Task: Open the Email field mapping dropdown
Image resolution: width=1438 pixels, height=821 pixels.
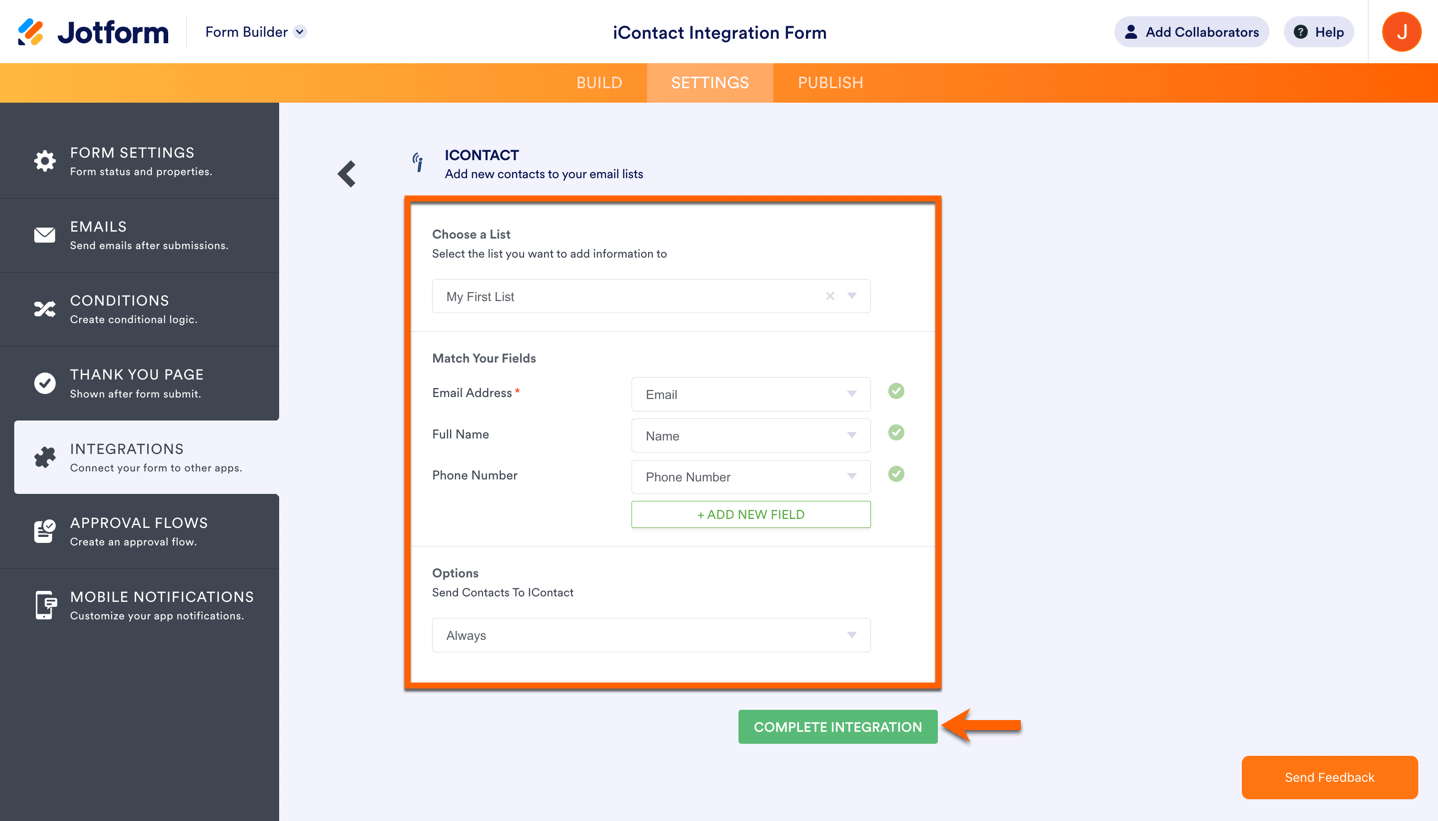Action: tap(751, 394)
